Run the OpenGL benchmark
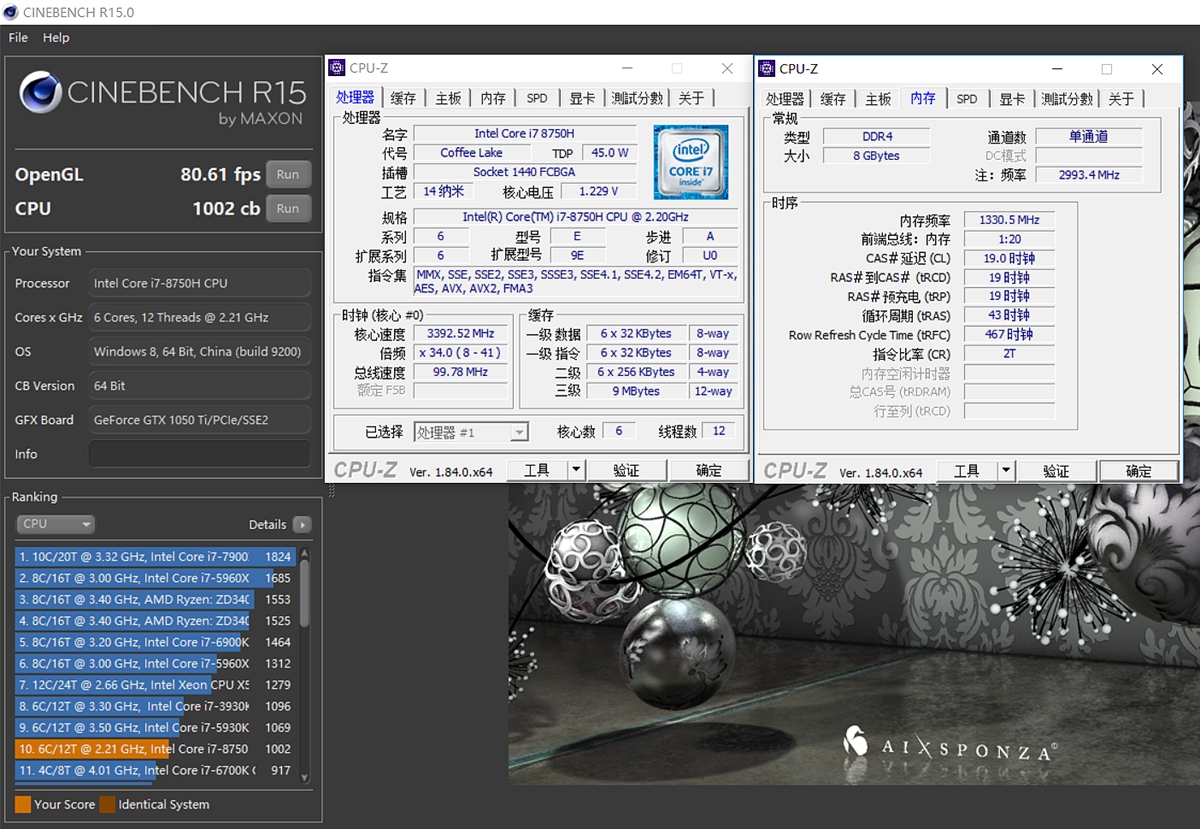The width and height of the screenshot is (1200, 829). tap(288, 174)
